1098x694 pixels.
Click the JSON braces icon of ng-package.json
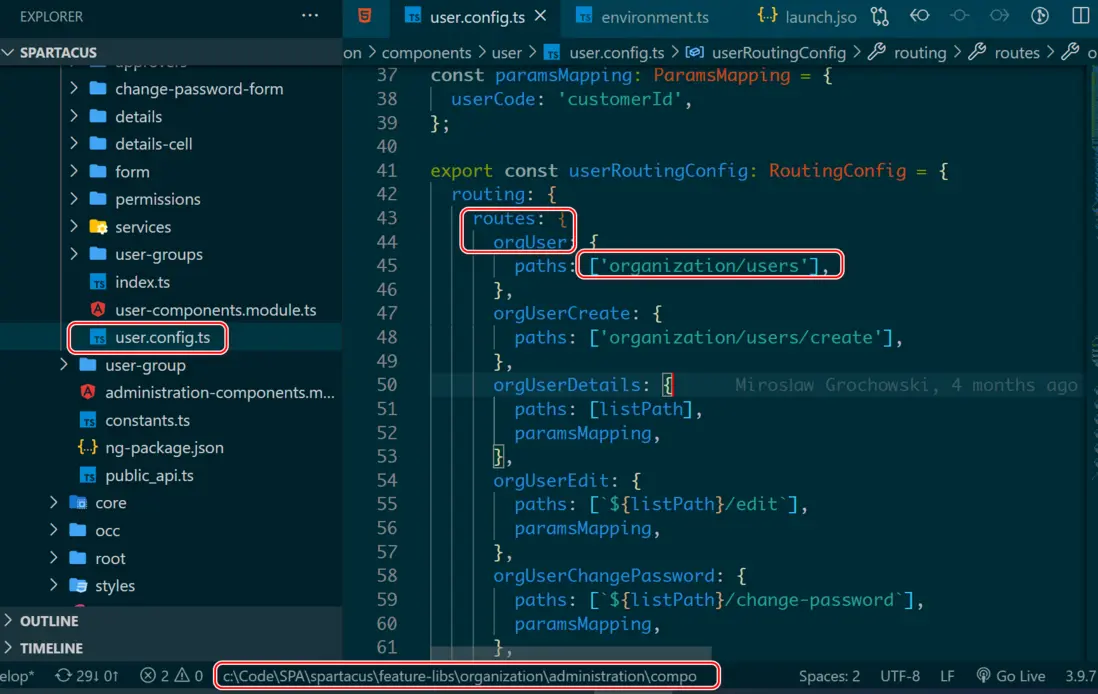(x=88, y=447)
